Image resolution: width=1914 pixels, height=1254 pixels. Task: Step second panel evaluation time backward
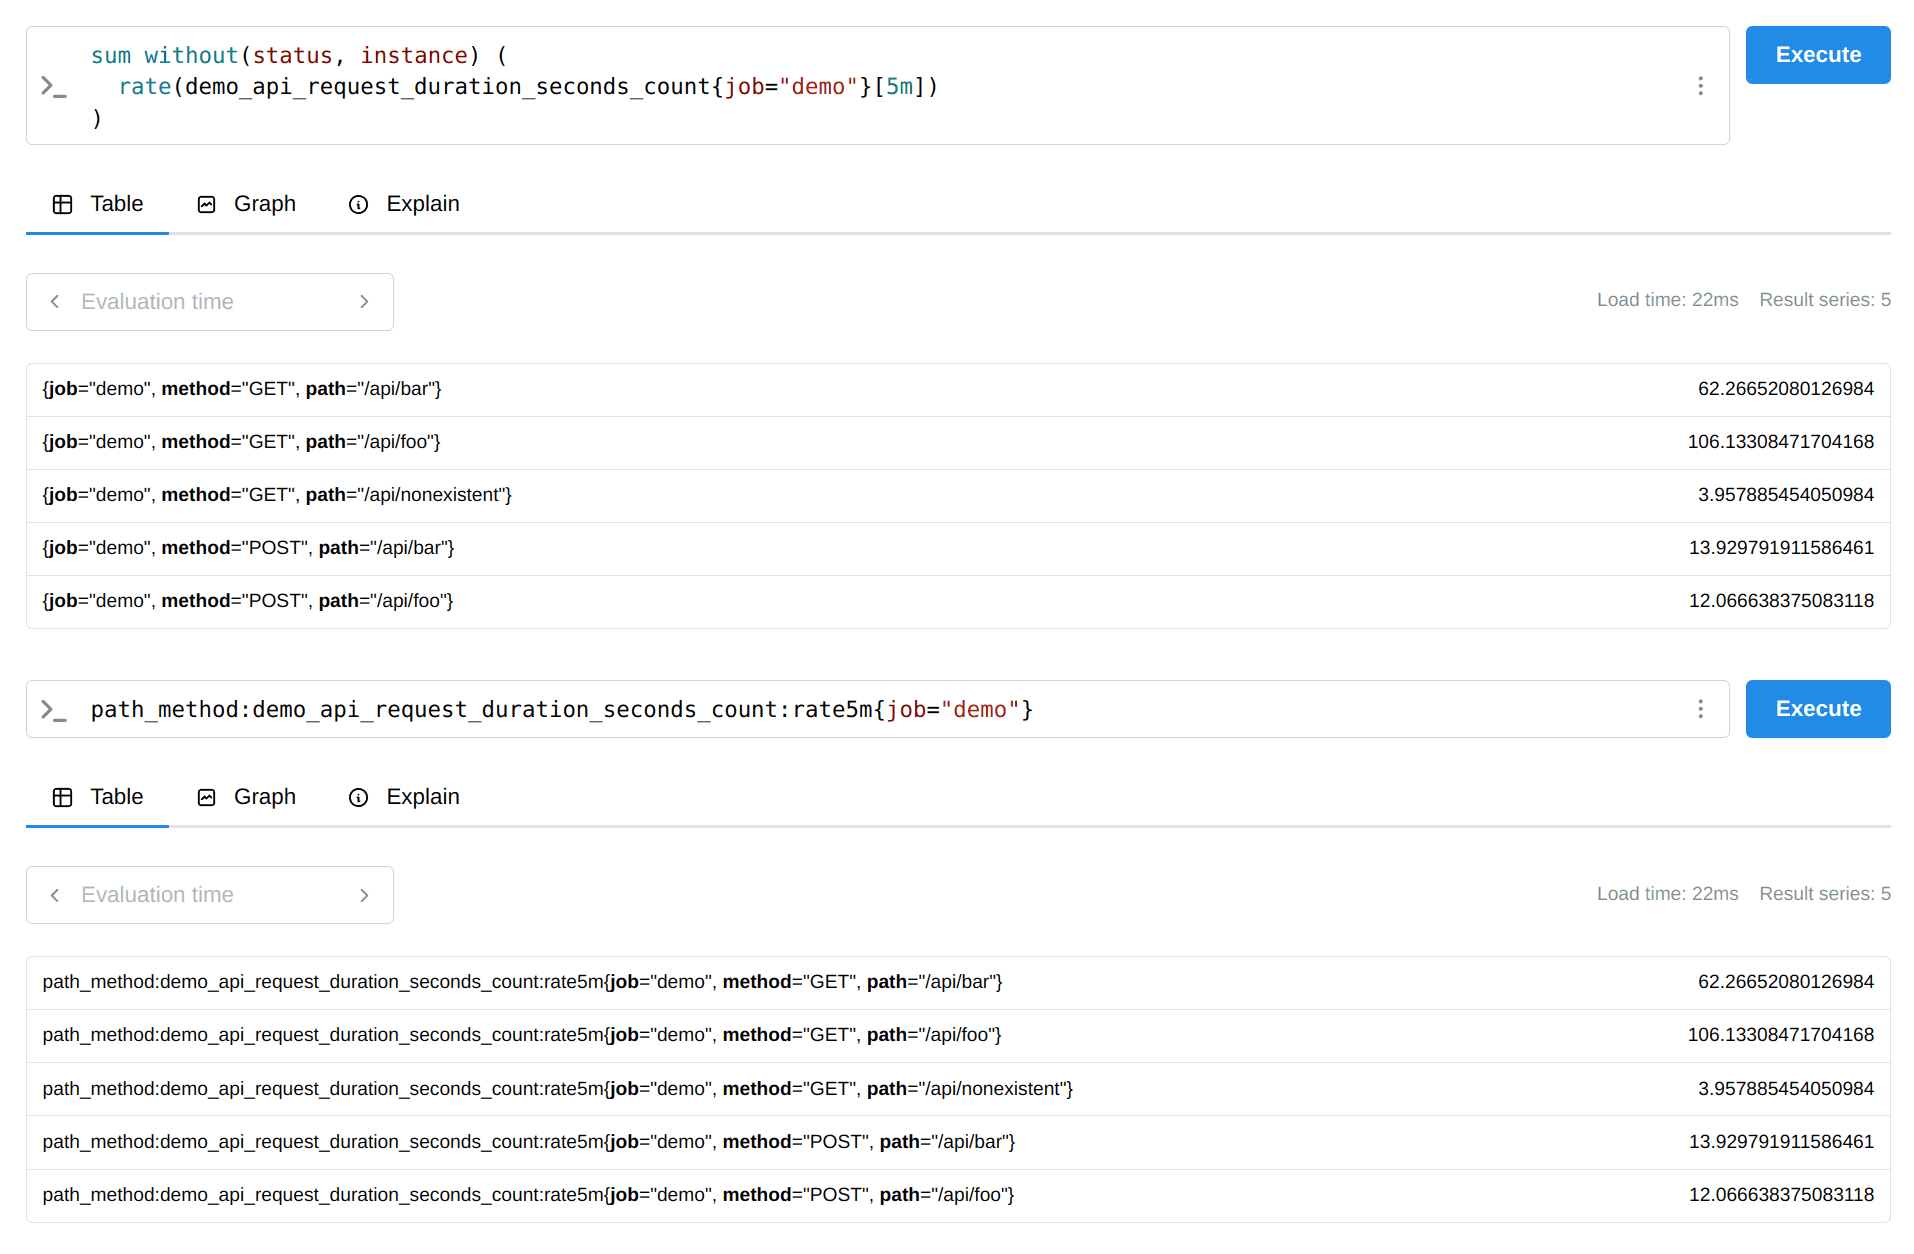coord(55,895)
